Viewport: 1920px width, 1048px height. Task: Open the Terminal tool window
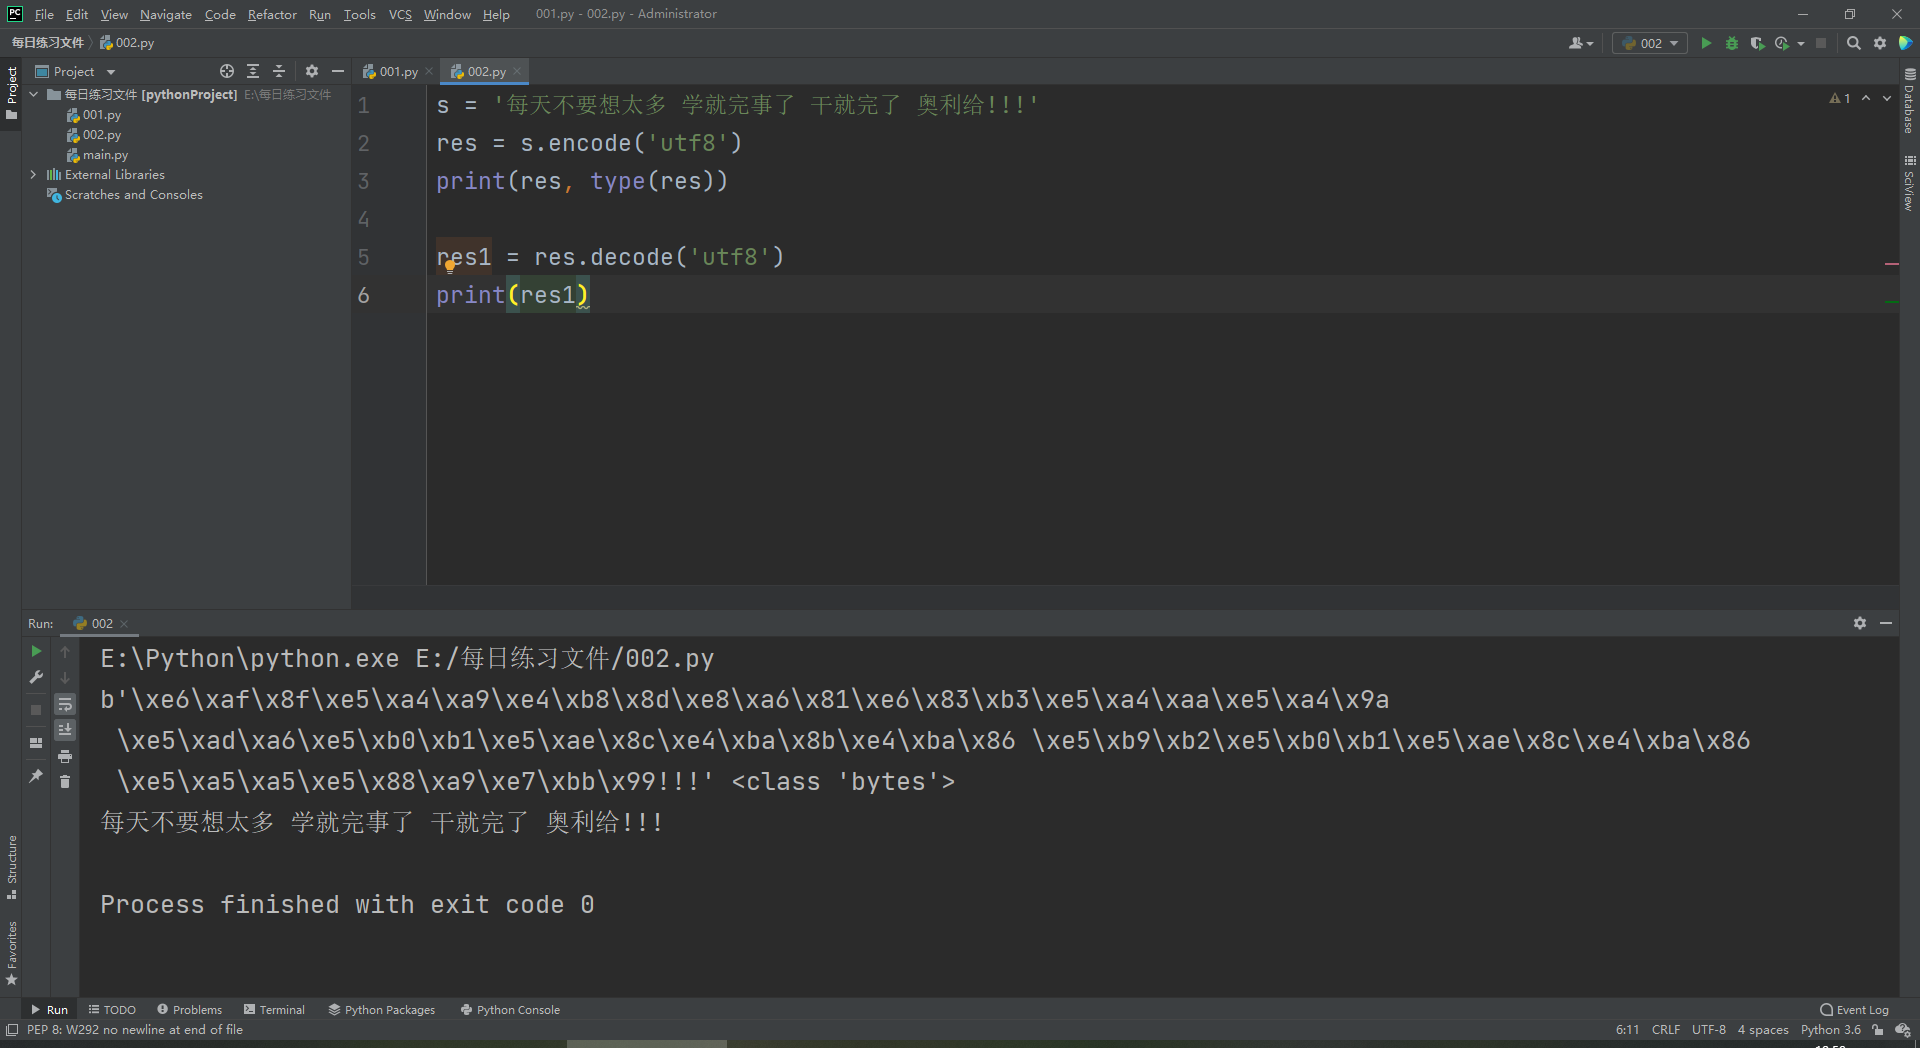274,1010
